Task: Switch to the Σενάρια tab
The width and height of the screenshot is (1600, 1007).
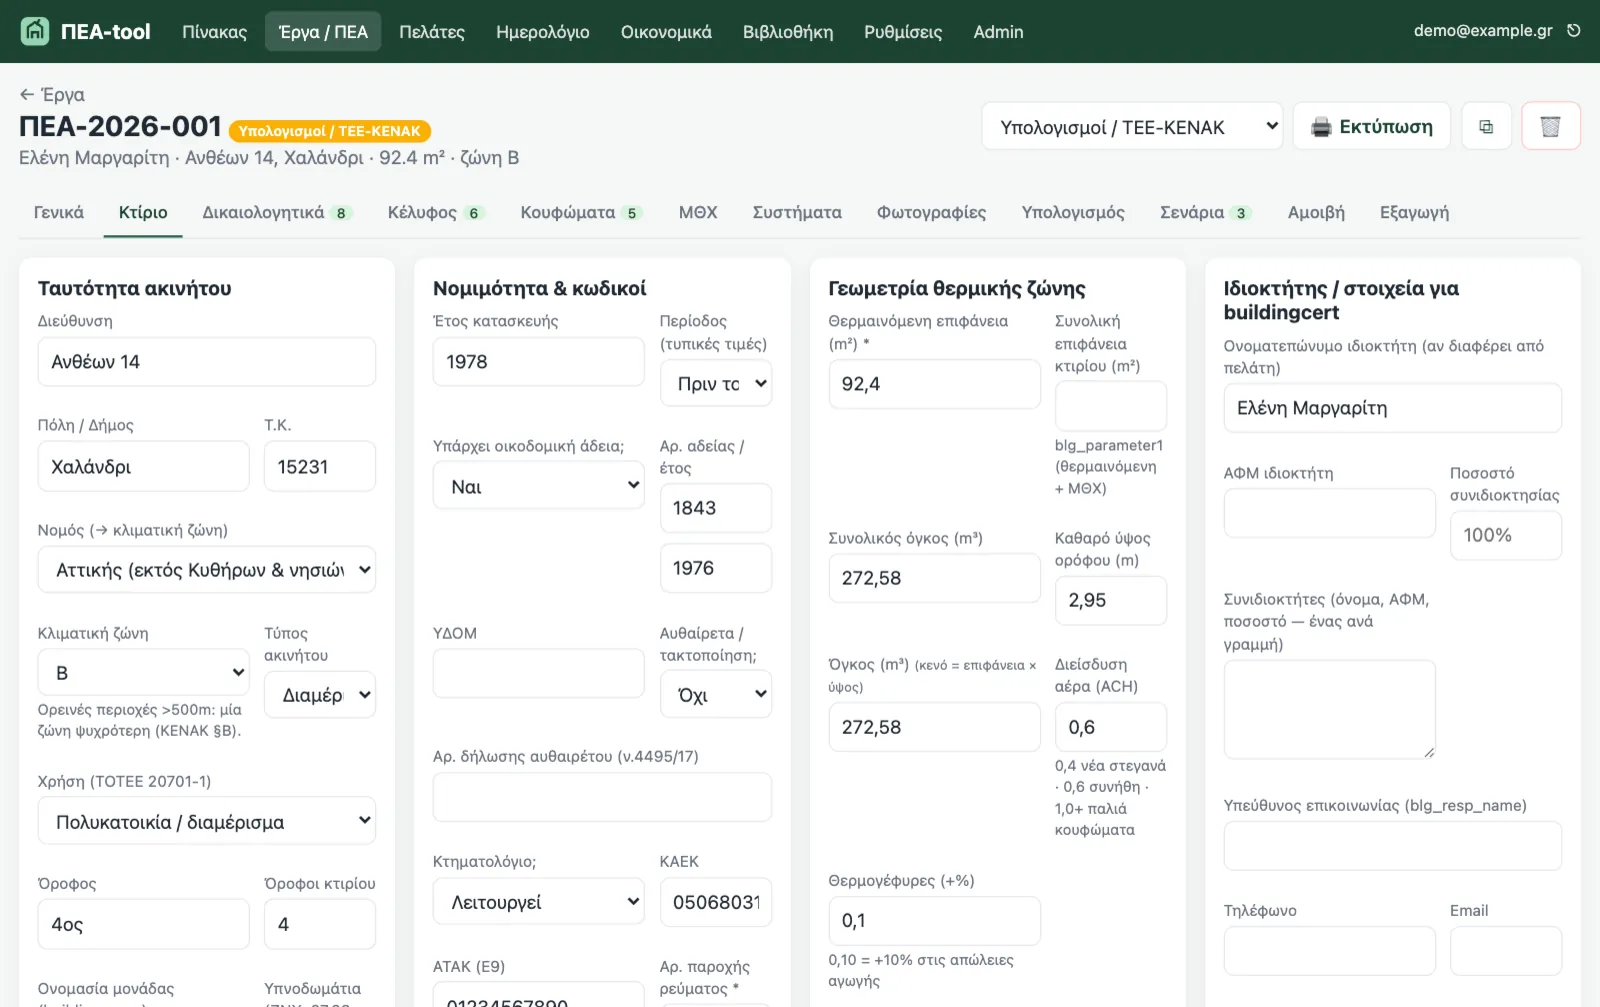Action: click(1206, 212)
